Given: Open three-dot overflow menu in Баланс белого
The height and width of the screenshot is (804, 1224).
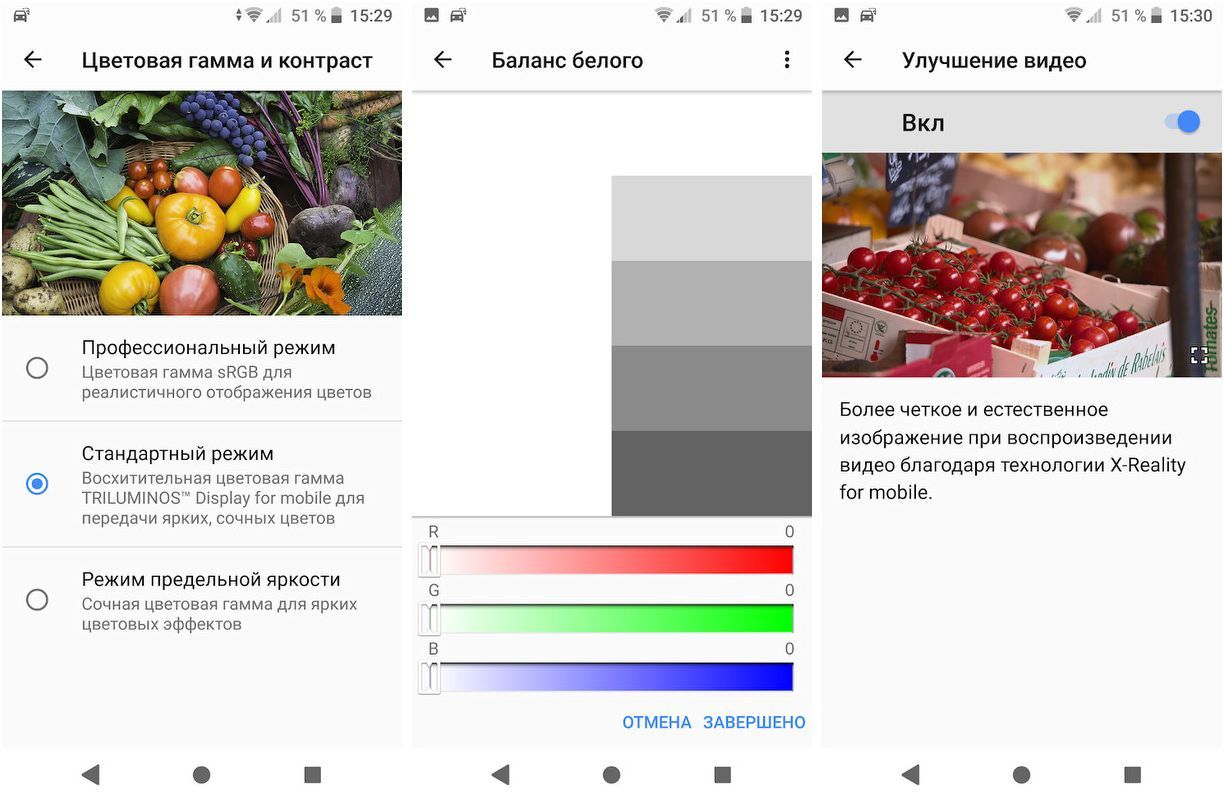Looking at the screenshot, I should (787, 60).
